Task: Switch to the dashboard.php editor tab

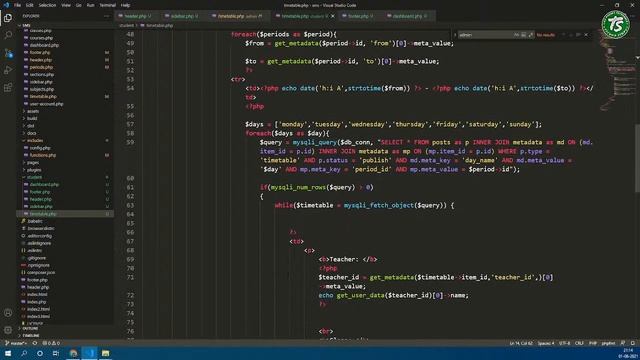Action: (409, 16)
